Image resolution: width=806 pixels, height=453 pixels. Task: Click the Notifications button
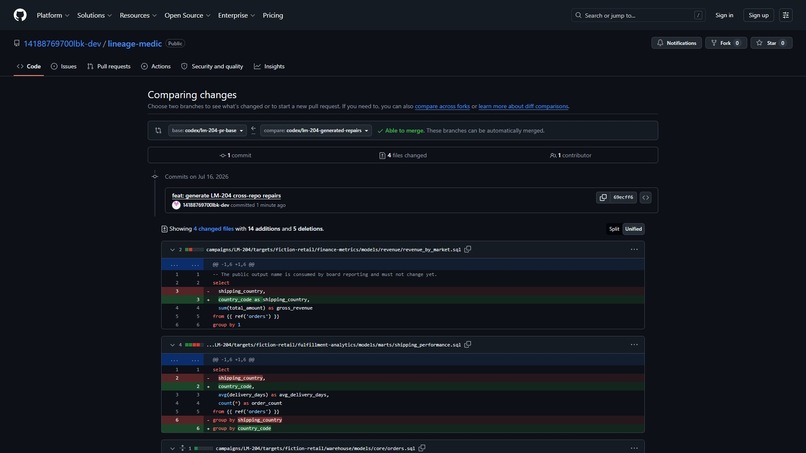point(676,43)
